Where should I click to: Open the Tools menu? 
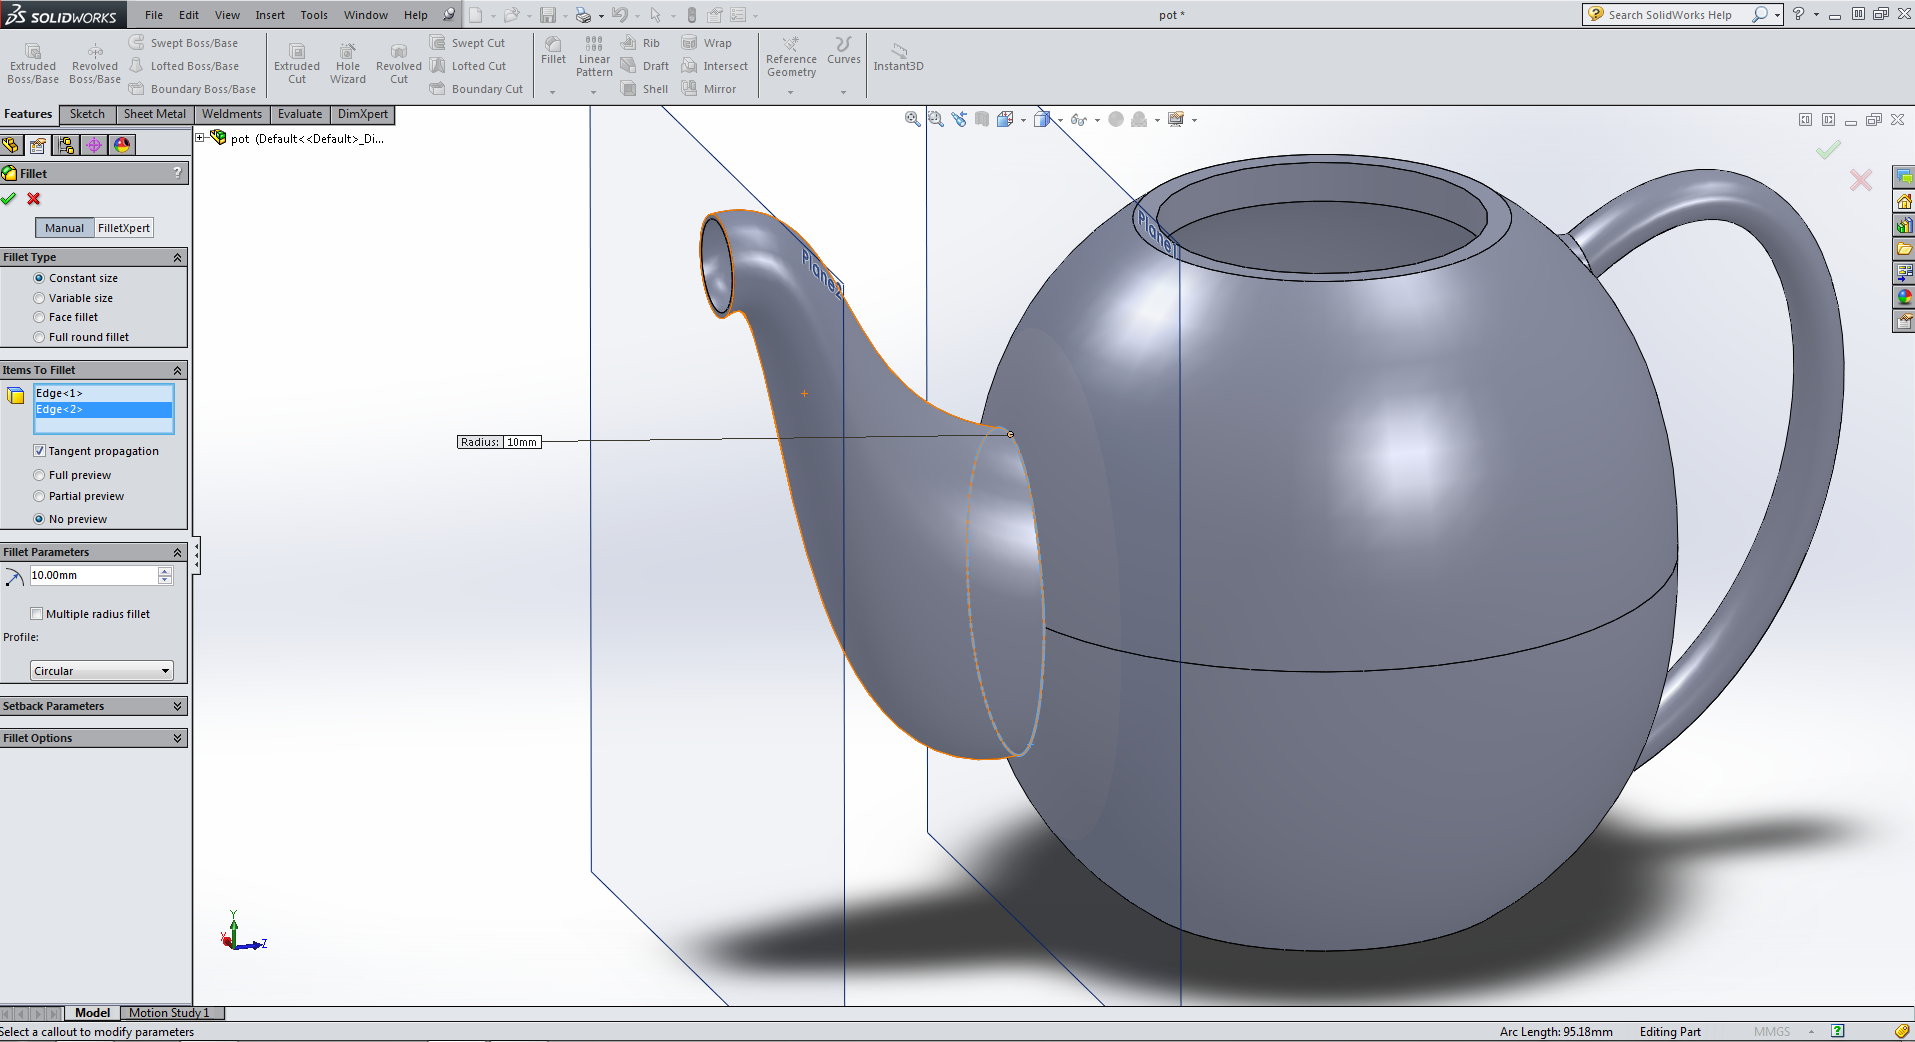click(314, 15)
